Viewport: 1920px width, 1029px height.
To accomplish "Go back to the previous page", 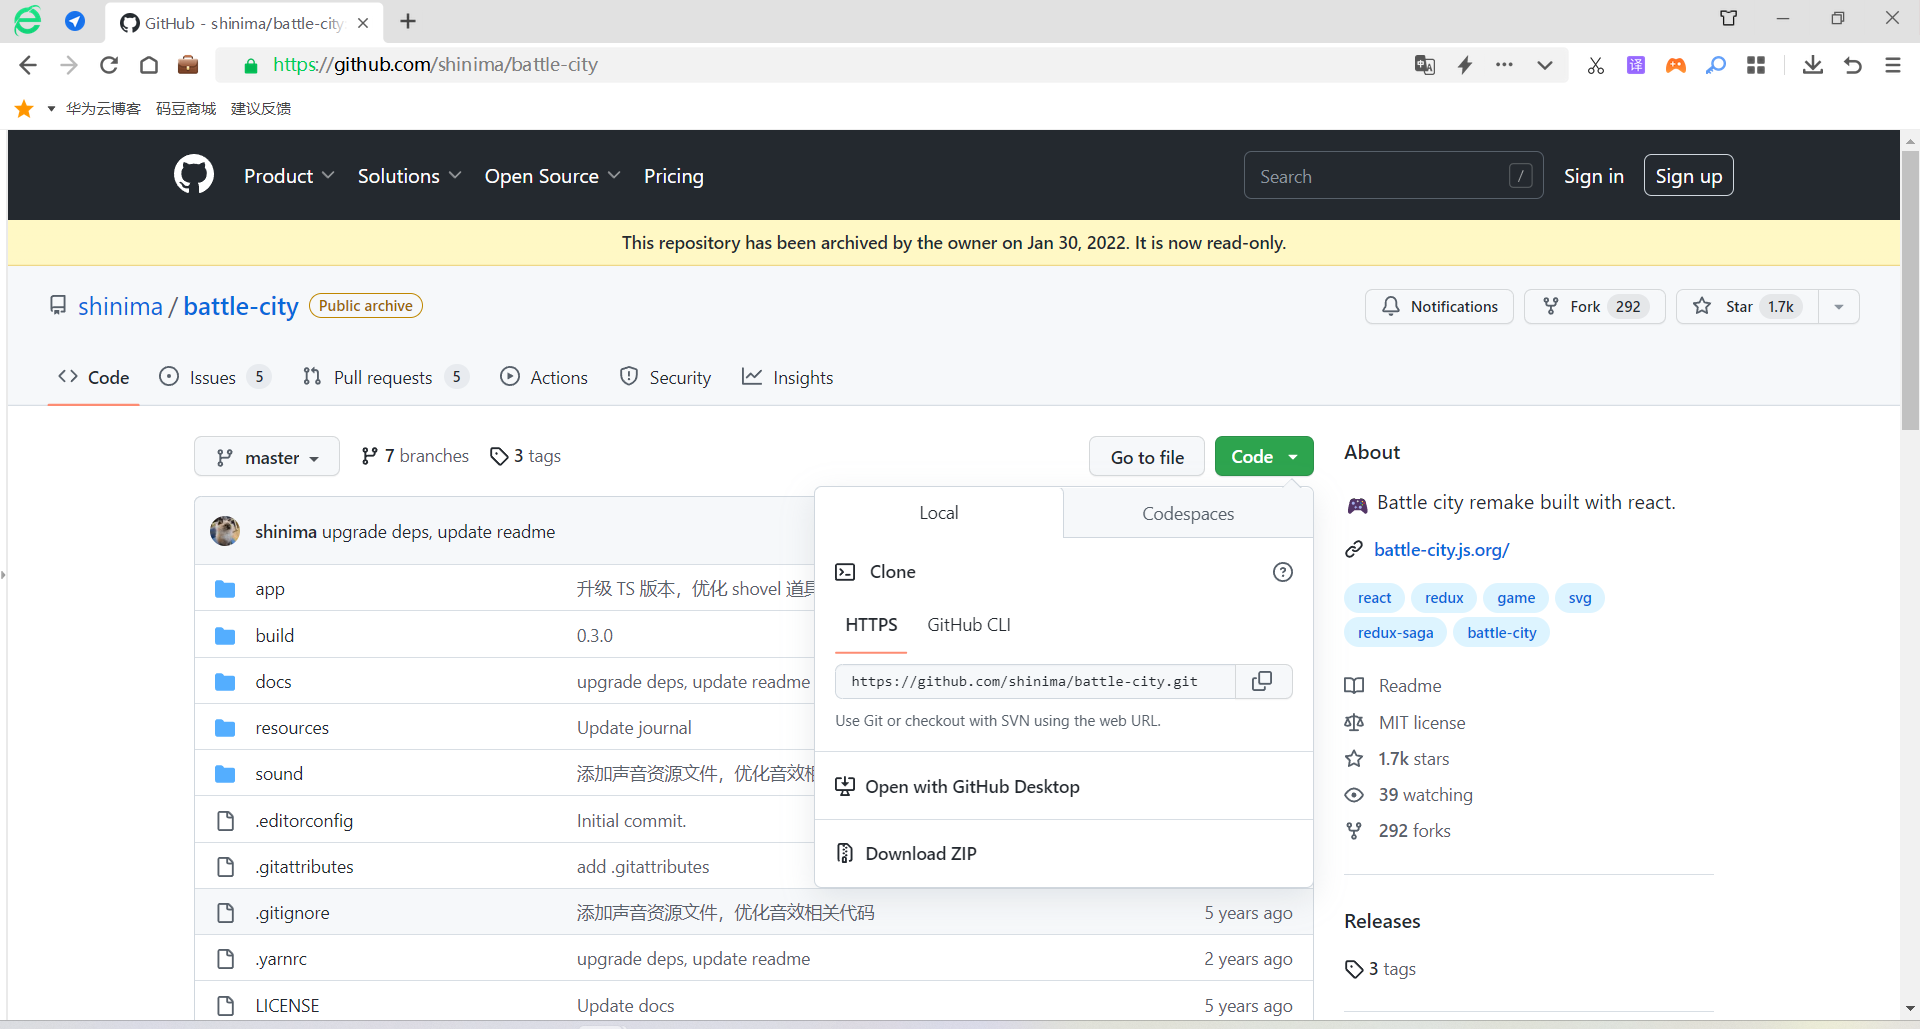I will (x=28, y=65).
